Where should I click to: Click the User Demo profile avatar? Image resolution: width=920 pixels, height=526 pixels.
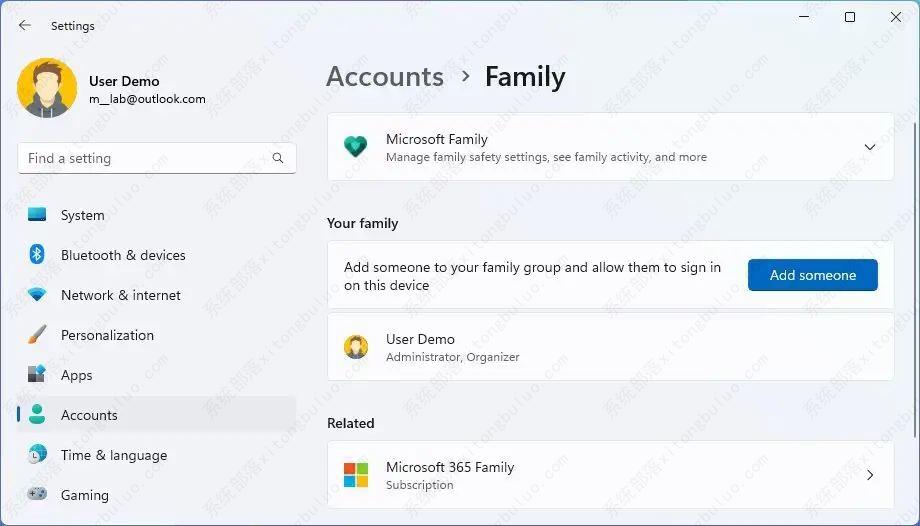click(x=47, y=89)
